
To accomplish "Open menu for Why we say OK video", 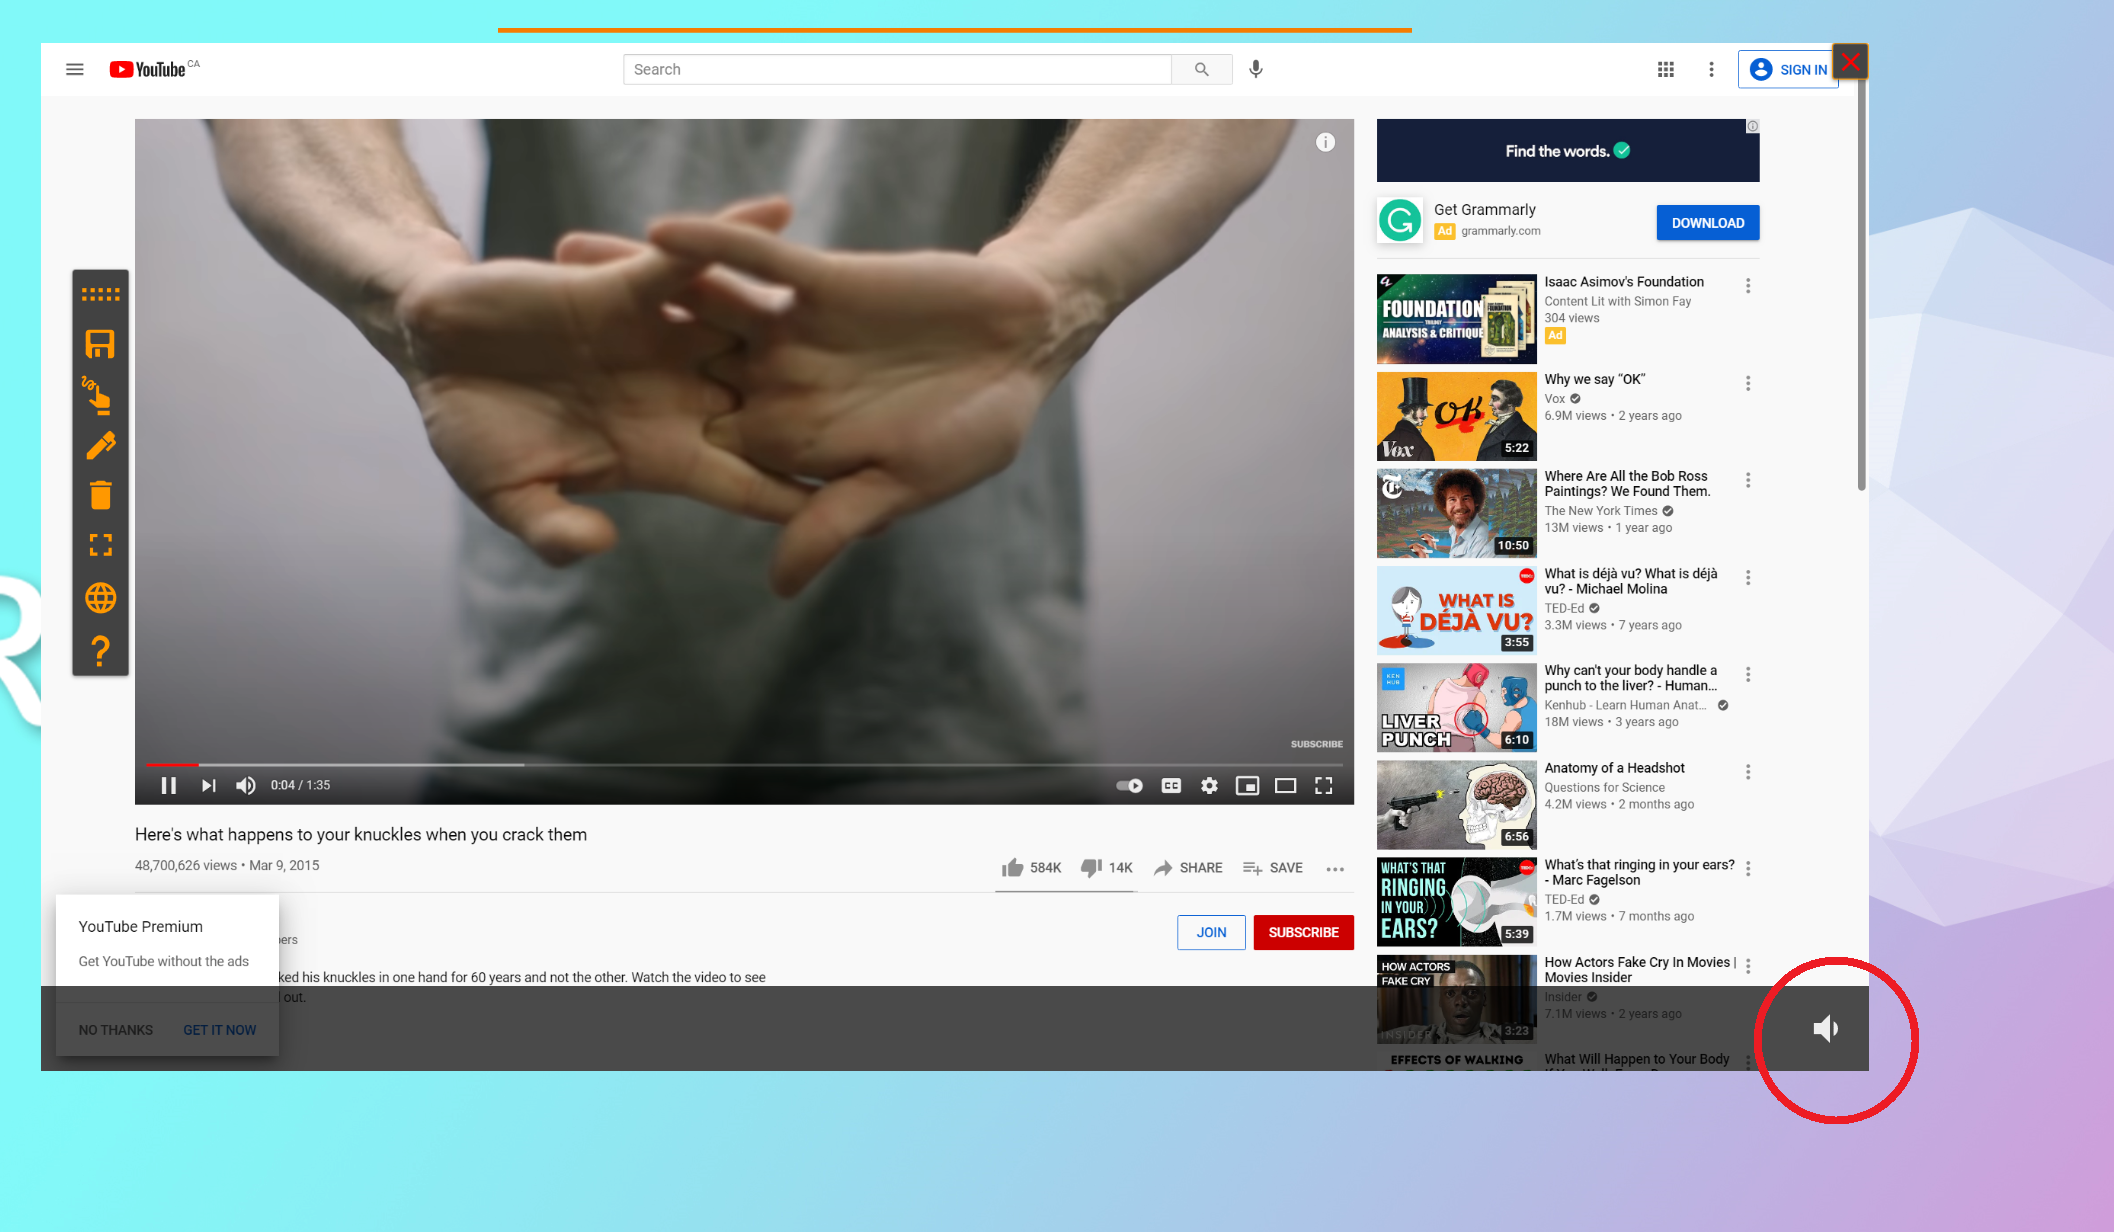I will 1748,383.
